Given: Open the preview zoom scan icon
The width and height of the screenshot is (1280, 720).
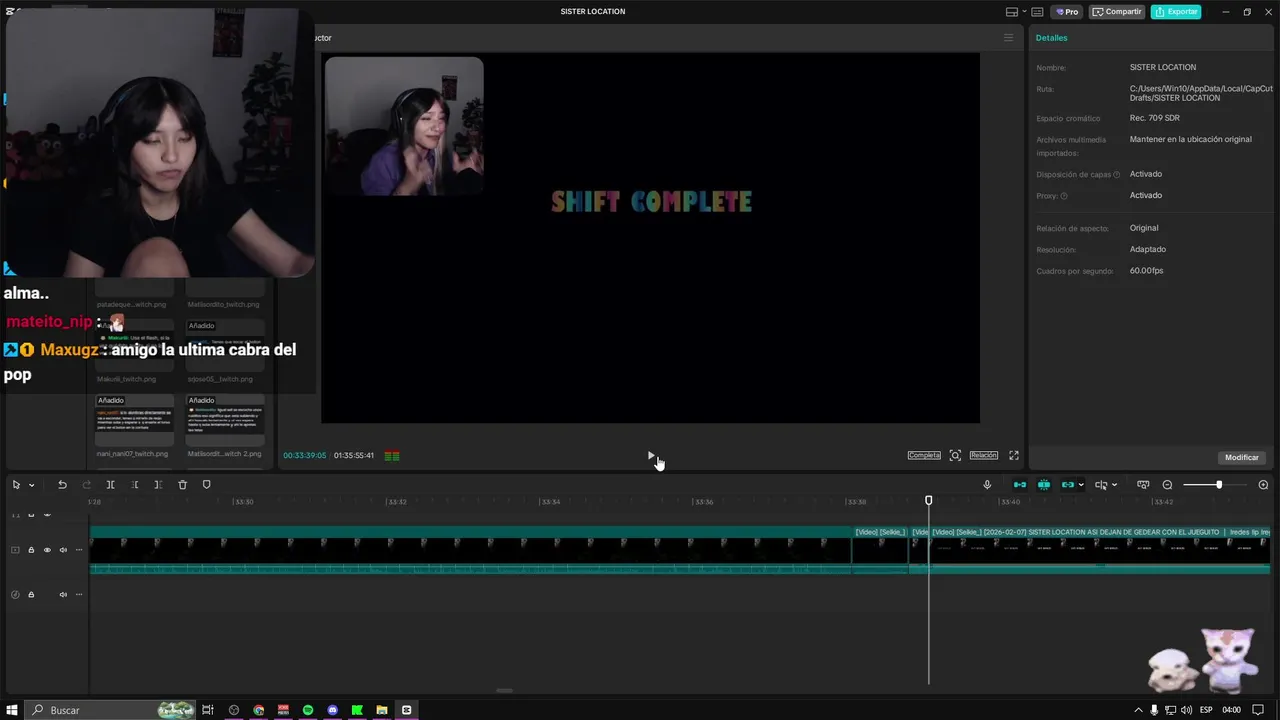Looking at the screenshot, I should point(955,455).
